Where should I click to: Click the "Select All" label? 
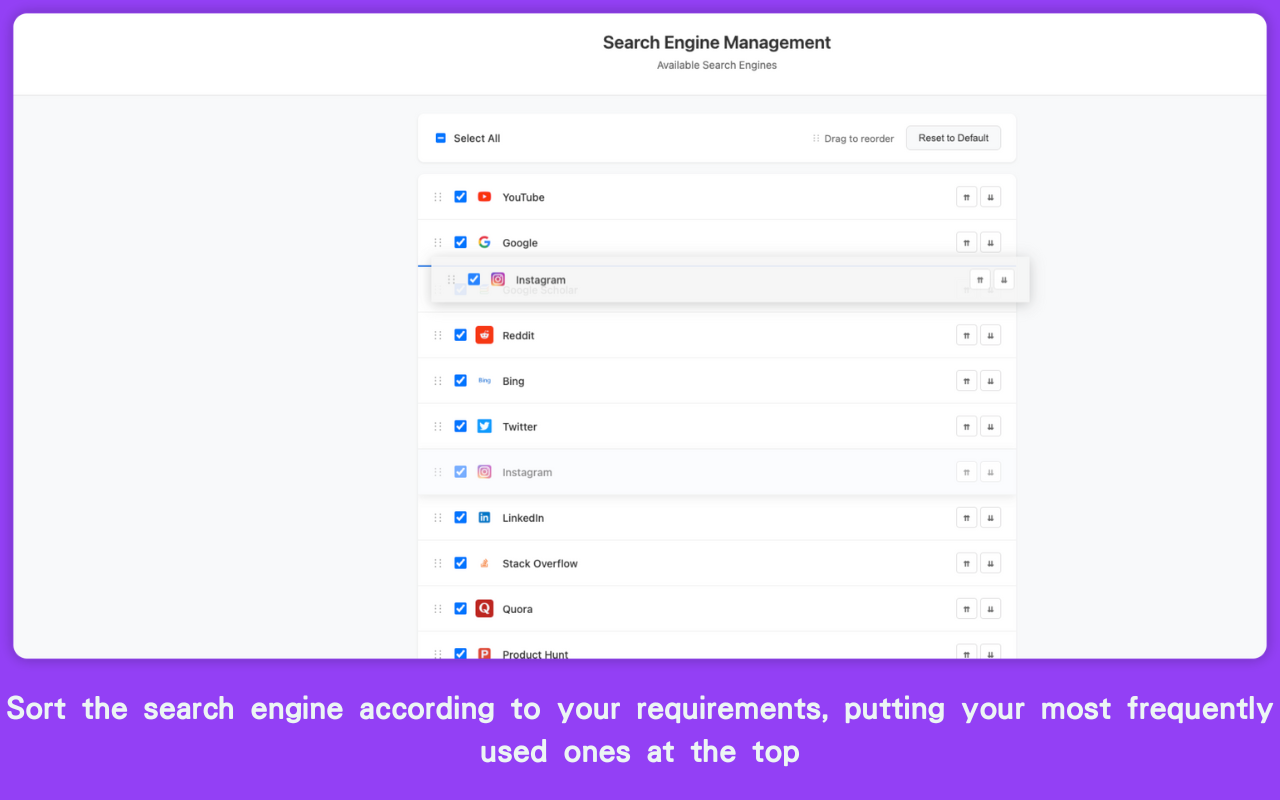tap(477, 139)
